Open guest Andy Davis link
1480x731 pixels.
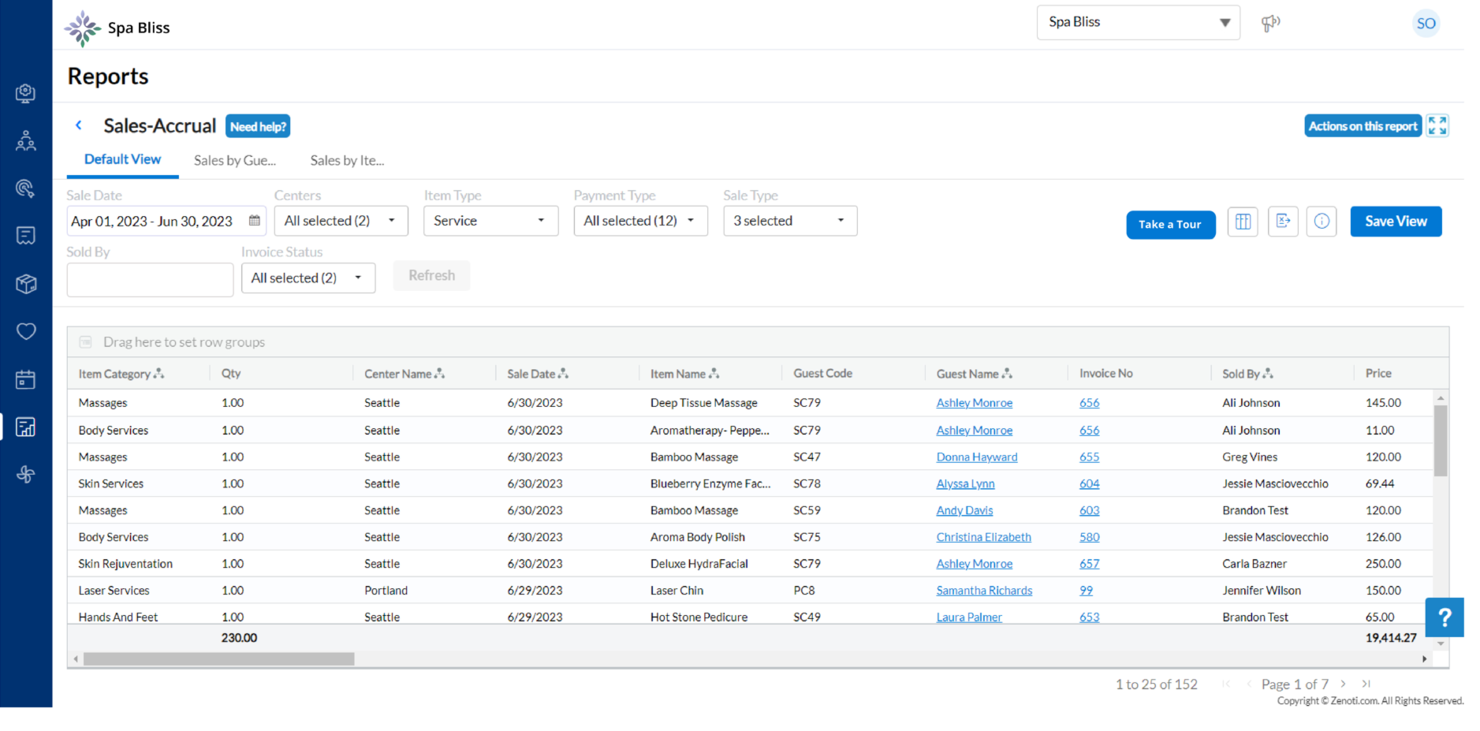(x=964, y=511)
